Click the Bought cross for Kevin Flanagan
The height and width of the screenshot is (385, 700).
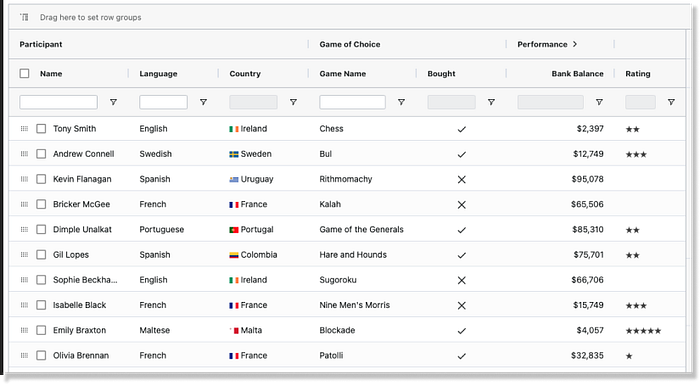(462, 180)
